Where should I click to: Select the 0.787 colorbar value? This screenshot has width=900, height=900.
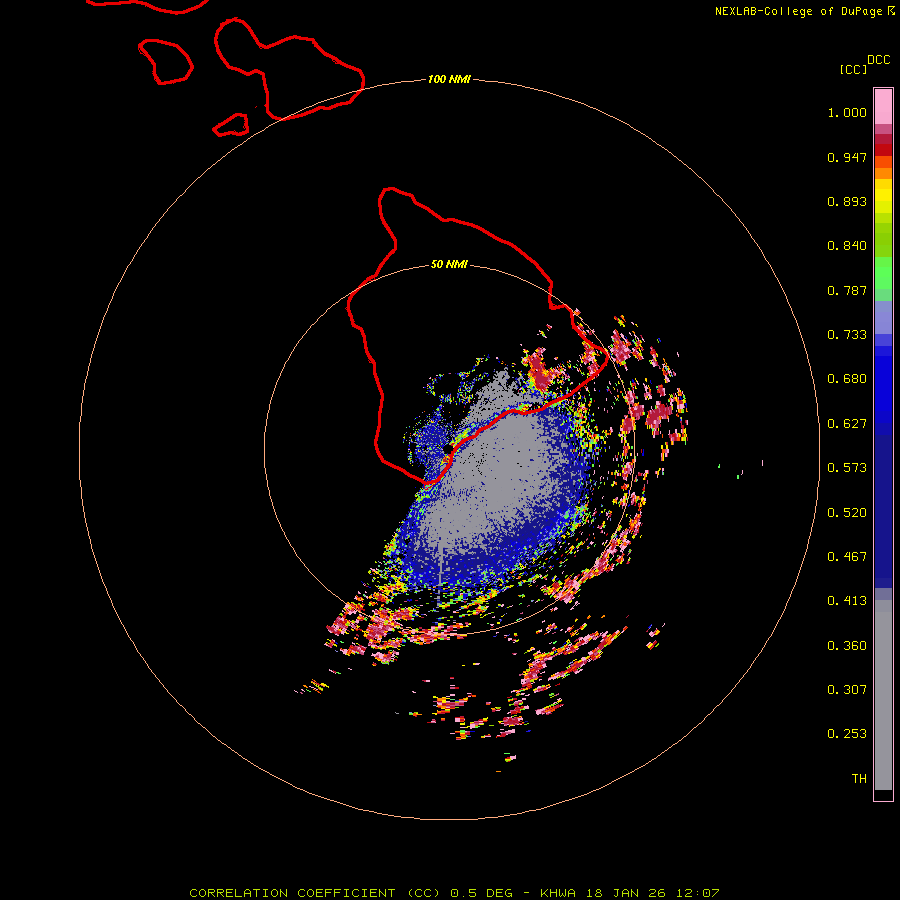[x=847, y=290]
